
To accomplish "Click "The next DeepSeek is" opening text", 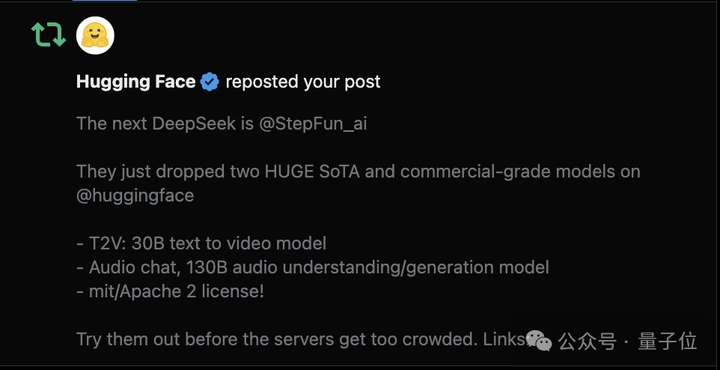I will point(165,124).
